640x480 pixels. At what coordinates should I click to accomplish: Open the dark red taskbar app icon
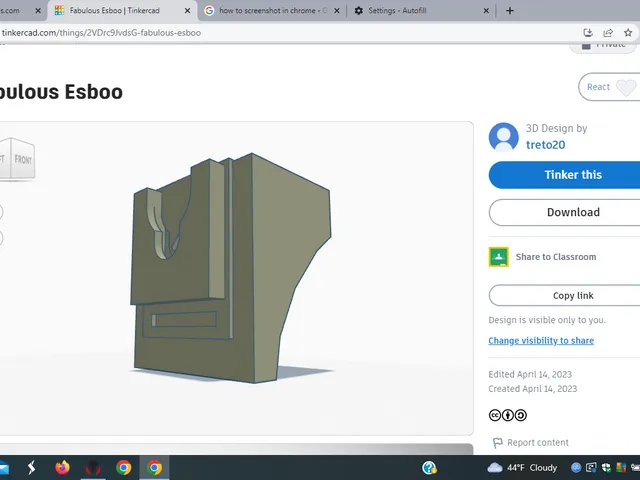click(x=93, y=467)
